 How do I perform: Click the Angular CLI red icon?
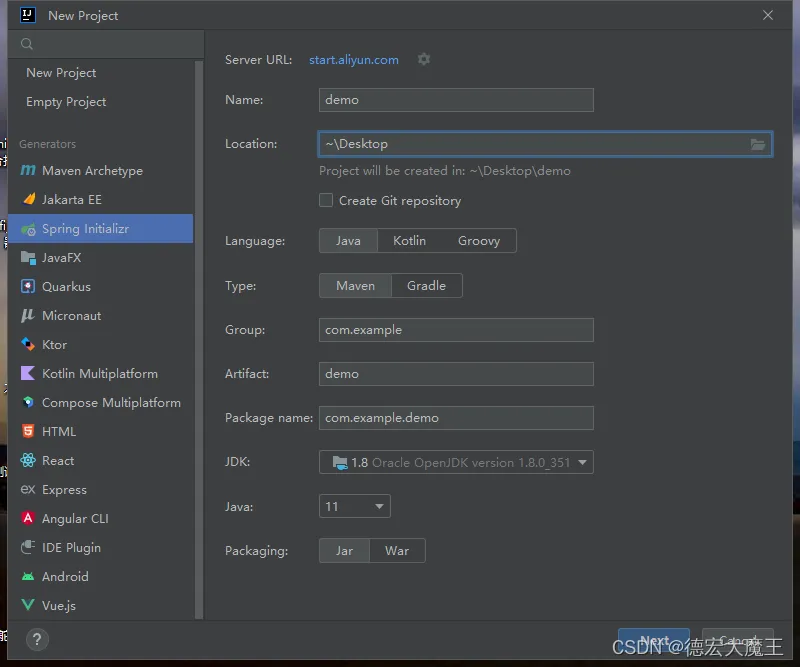(28, 518)
